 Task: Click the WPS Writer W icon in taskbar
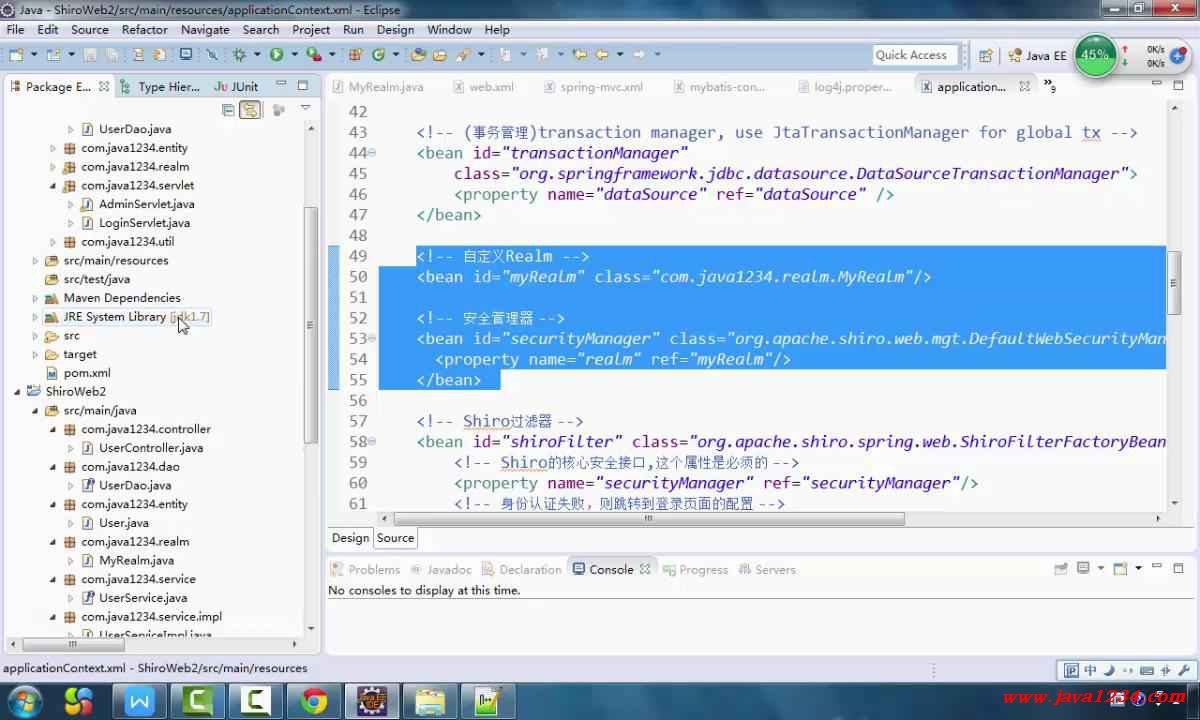click(140, 701)
